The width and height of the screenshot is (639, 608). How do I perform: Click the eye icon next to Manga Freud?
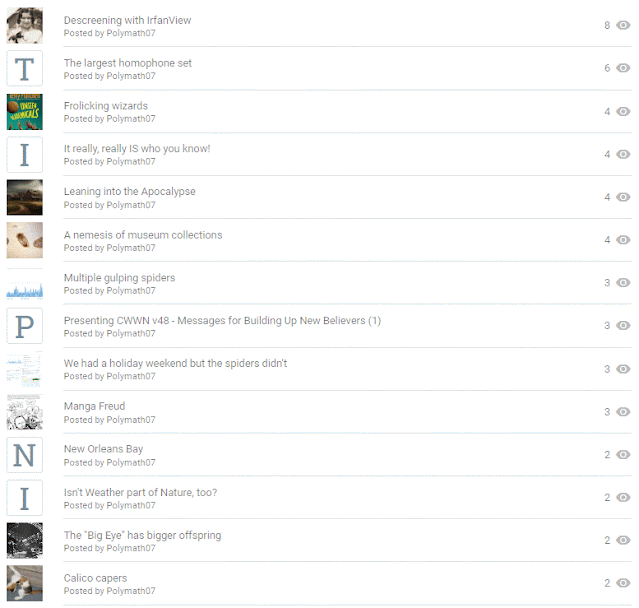(623, 412)
